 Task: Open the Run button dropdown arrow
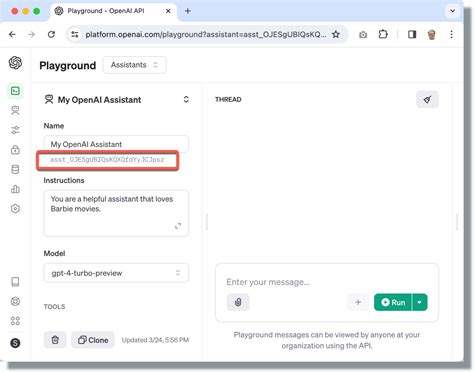[x=420, y=302]
